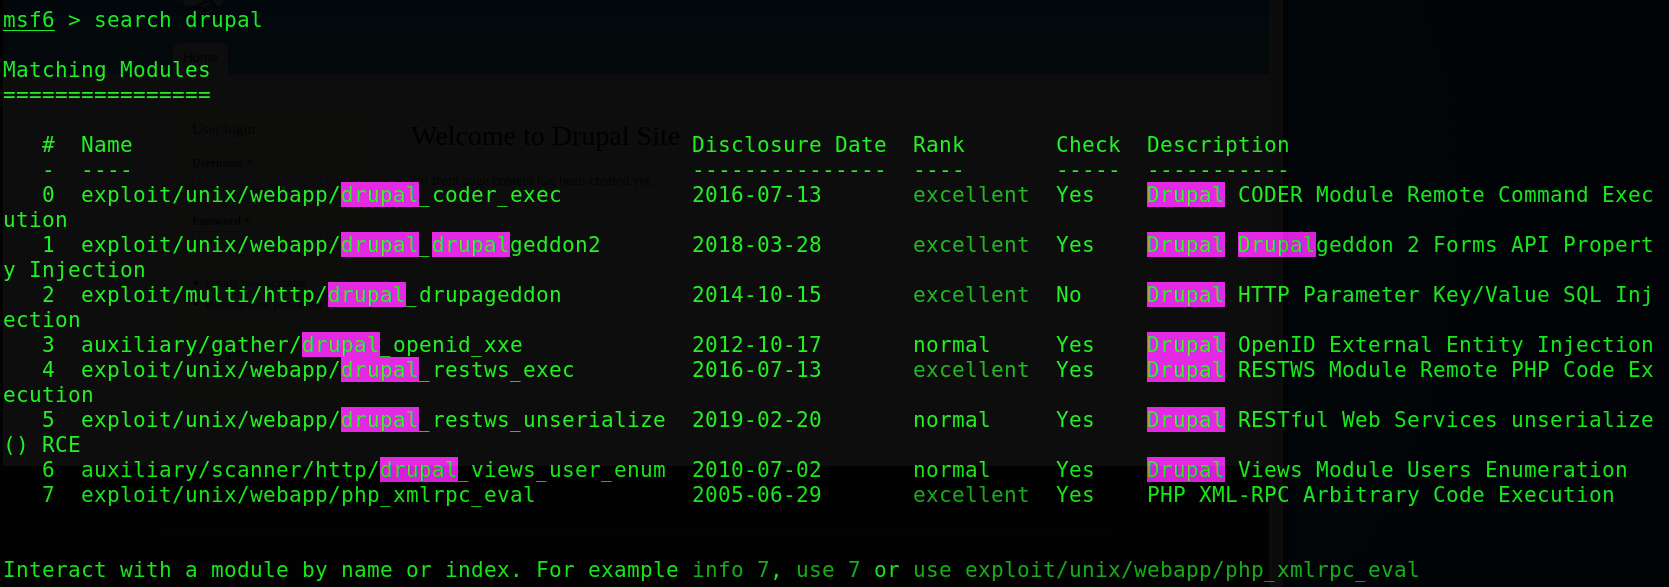Click the date 2019-02-20
Screen dimensions: 1669x587
757,420
